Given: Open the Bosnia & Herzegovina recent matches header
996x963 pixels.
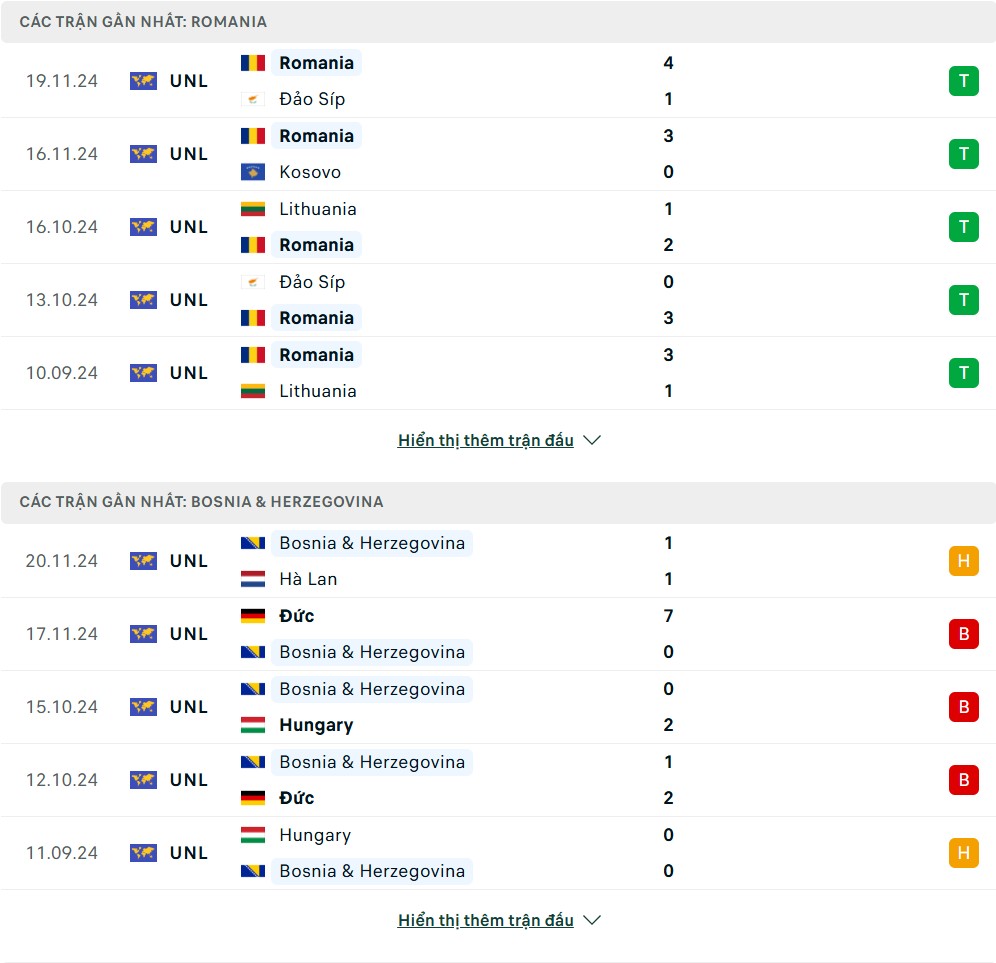Looking at the screenshot, I should (x=498, y=502).
